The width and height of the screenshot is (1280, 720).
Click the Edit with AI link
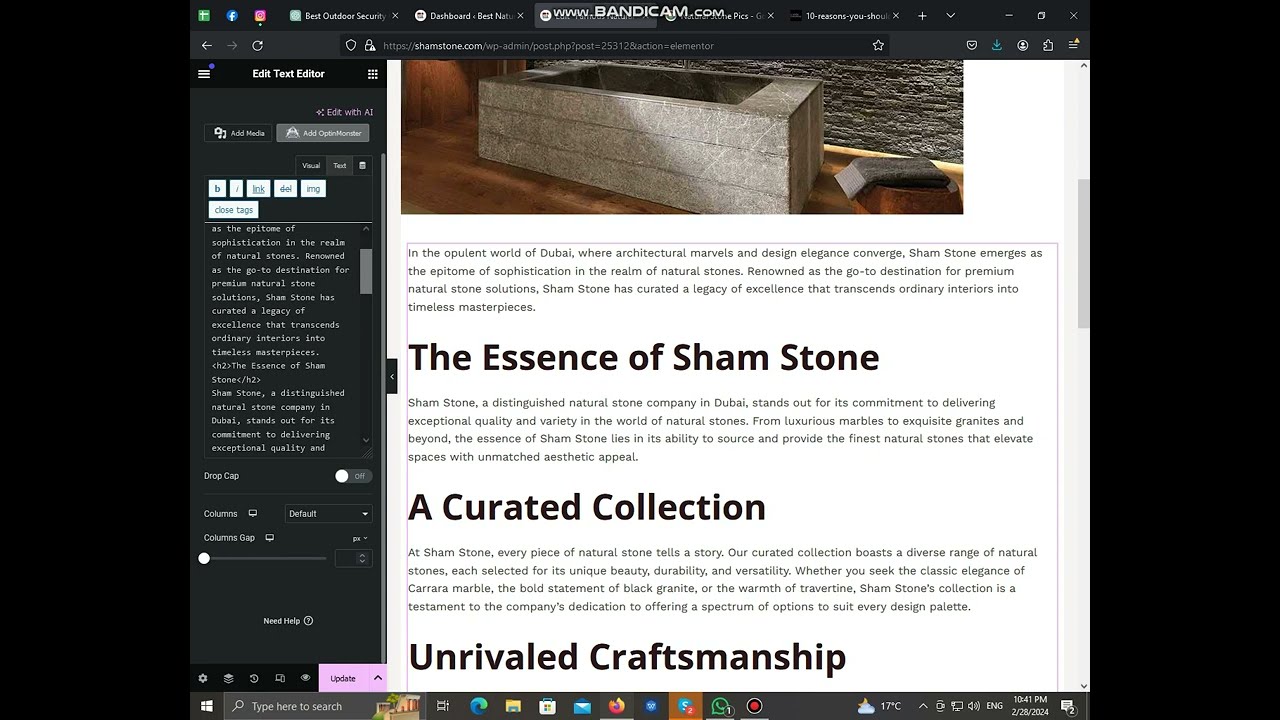(x=344, y=112)
